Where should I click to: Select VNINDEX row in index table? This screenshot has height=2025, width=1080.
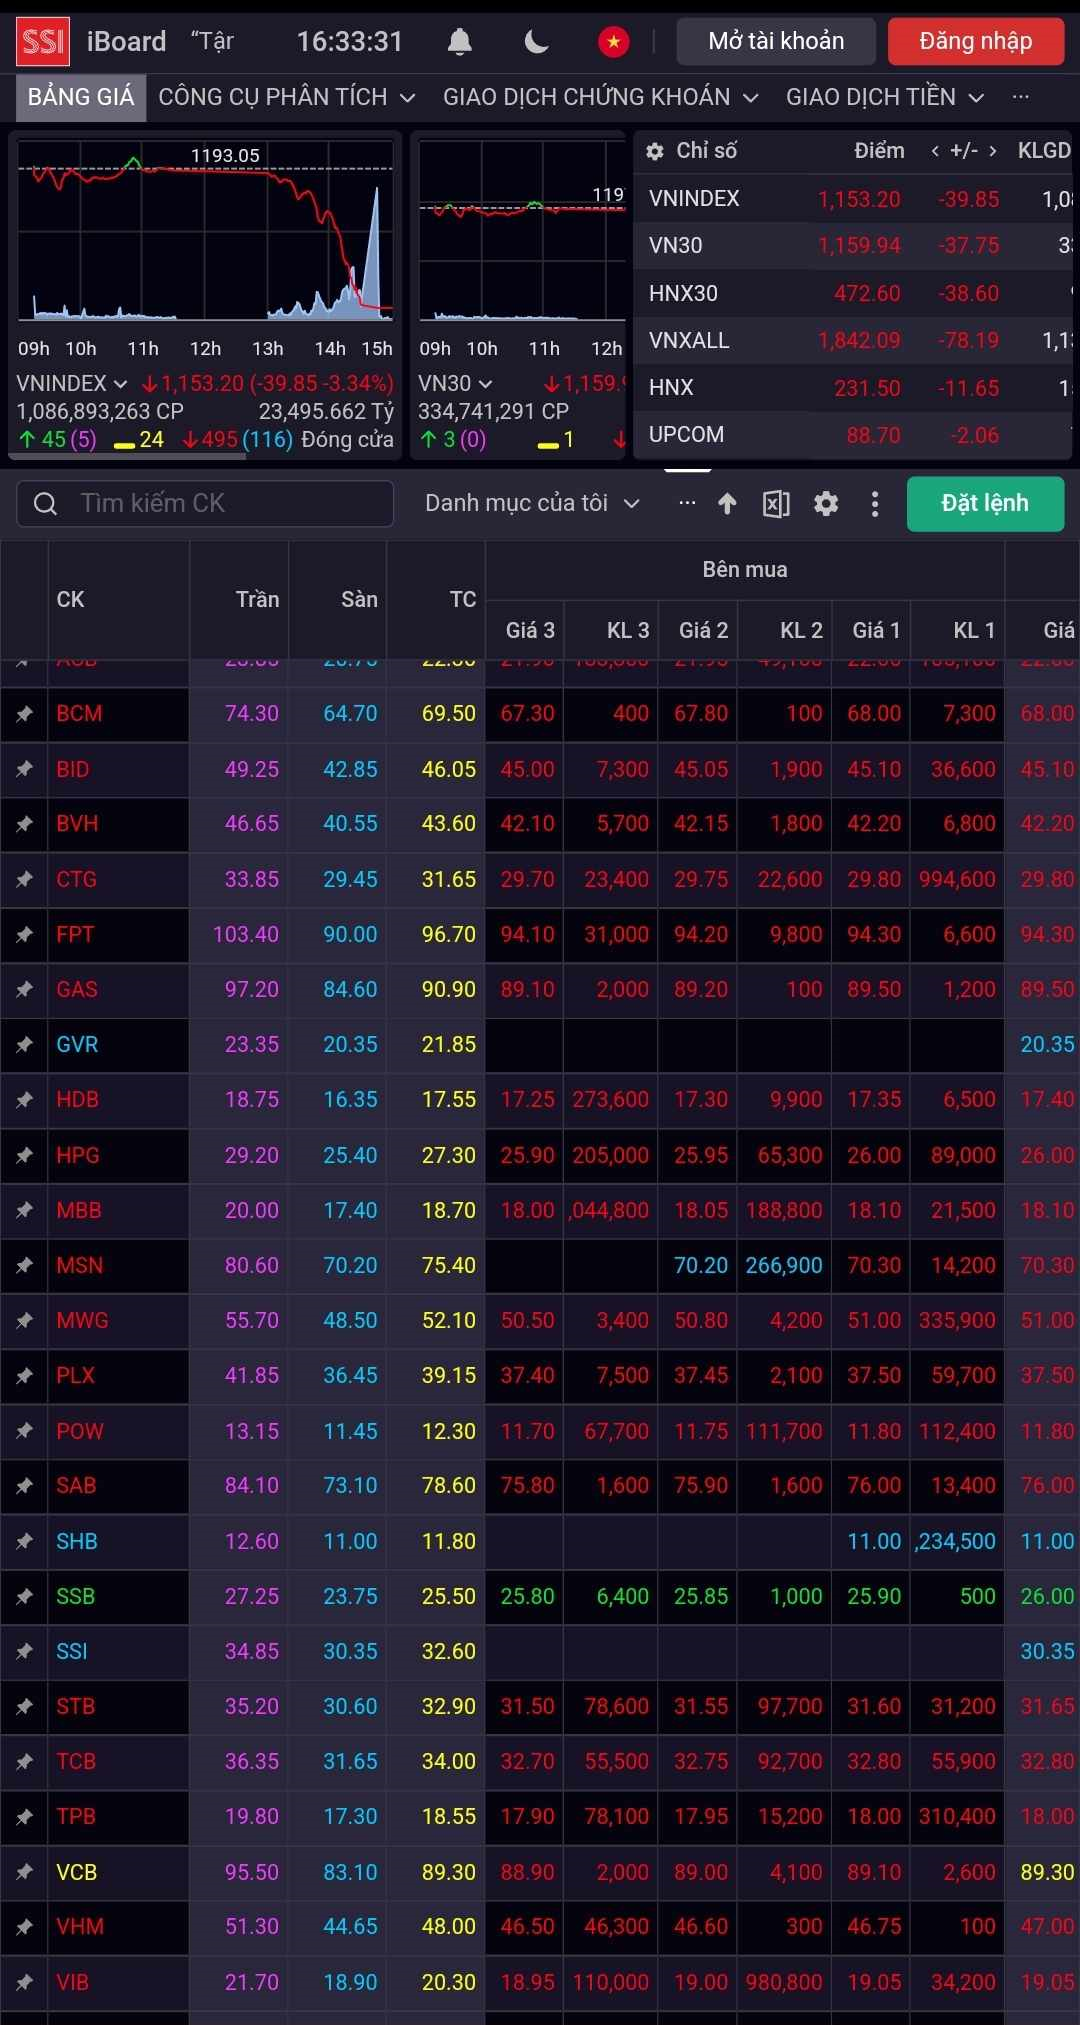[853, 199]
